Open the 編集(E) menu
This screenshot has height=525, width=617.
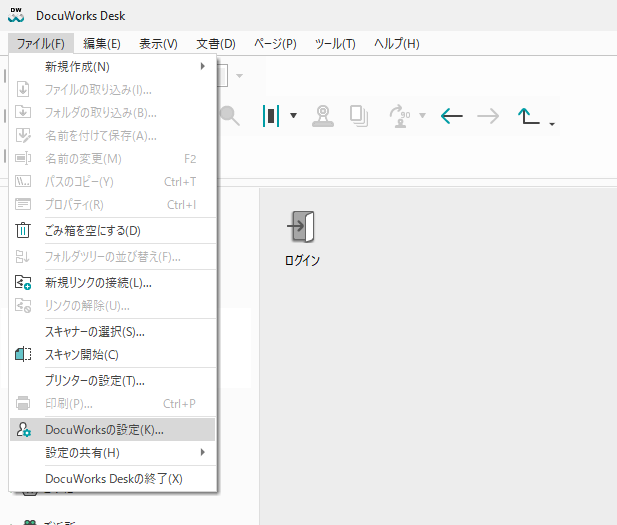pos(102,43)
